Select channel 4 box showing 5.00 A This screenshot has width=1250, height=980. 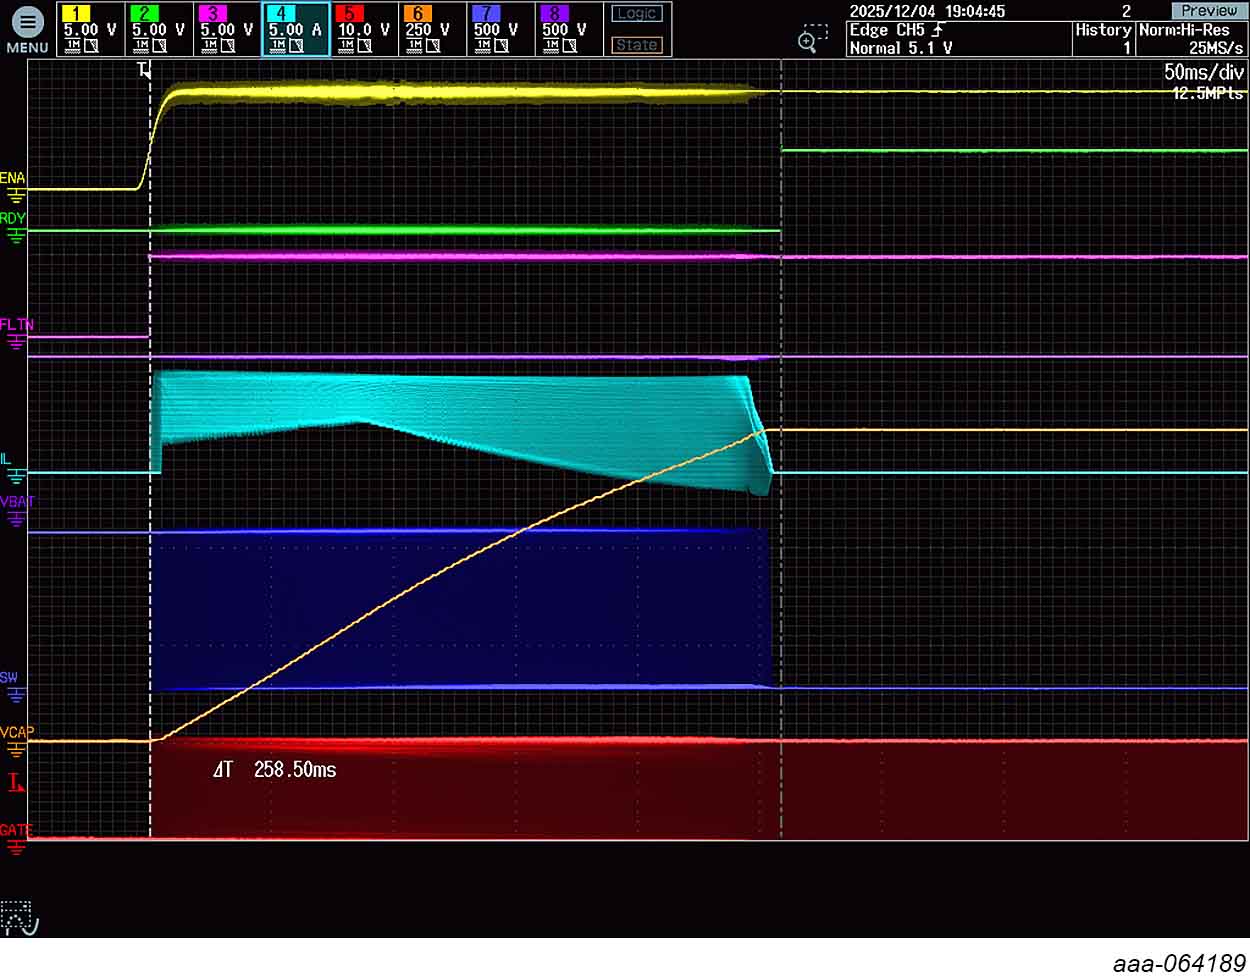point(296,29)
